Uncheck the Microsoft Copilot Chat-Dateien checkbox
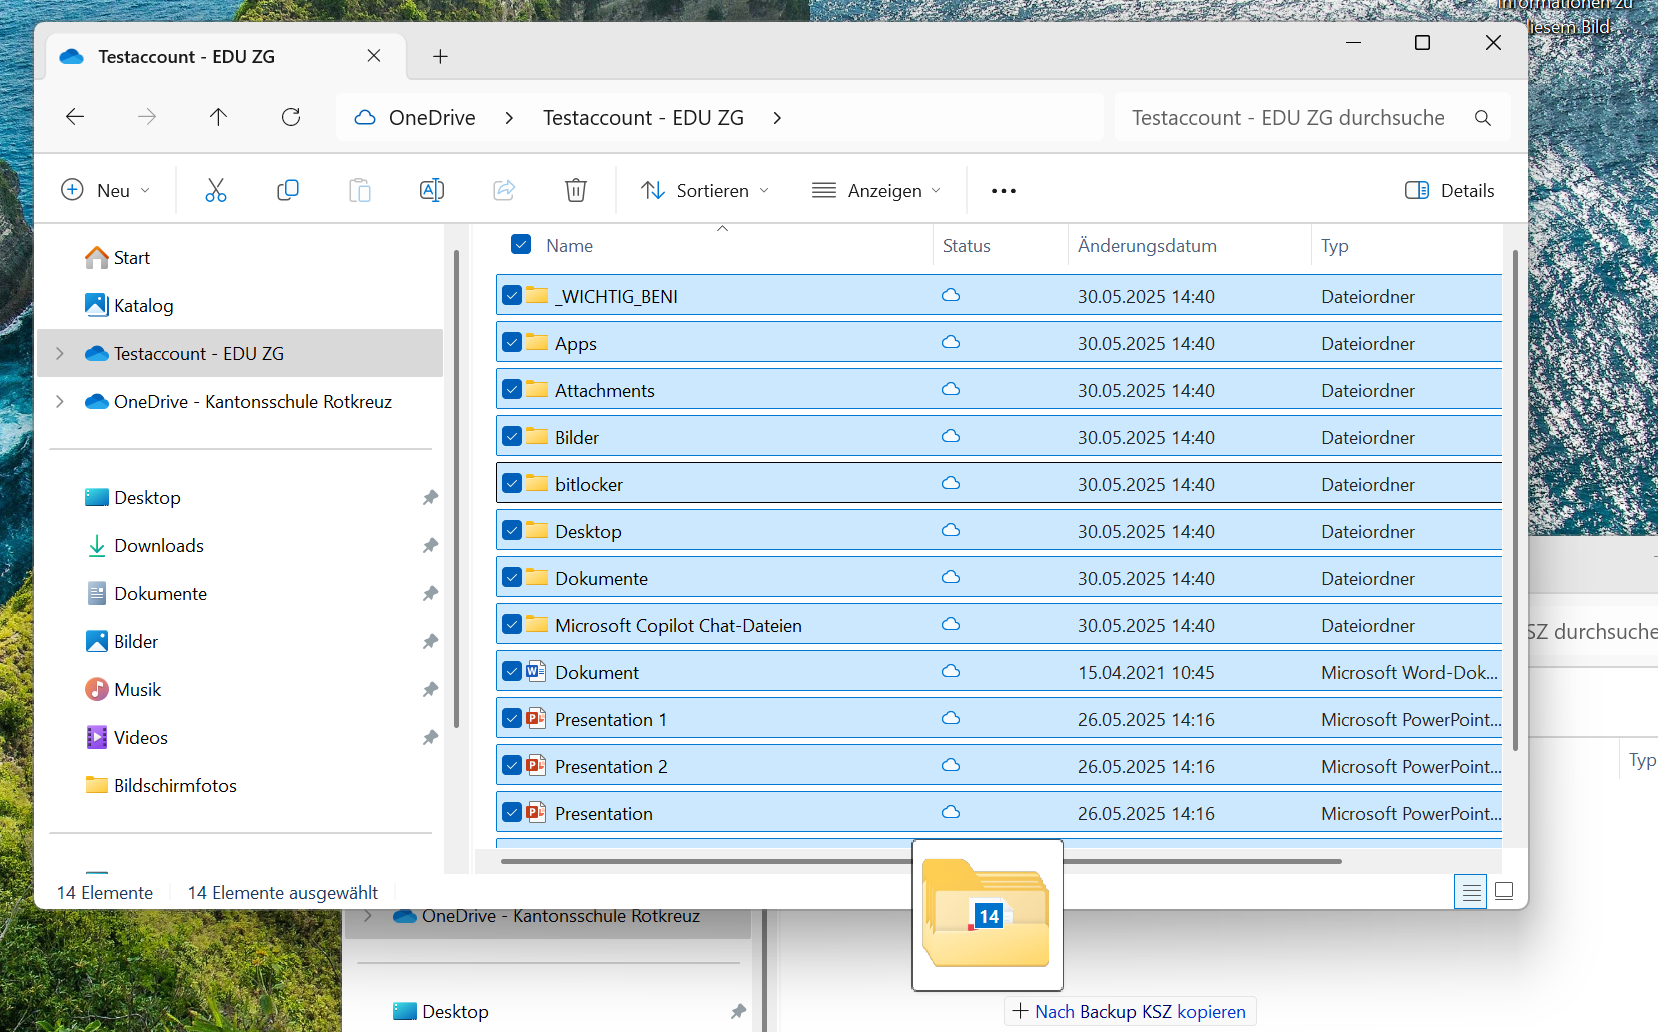Screen dimensions: 1658x1032 click(512, 624)
